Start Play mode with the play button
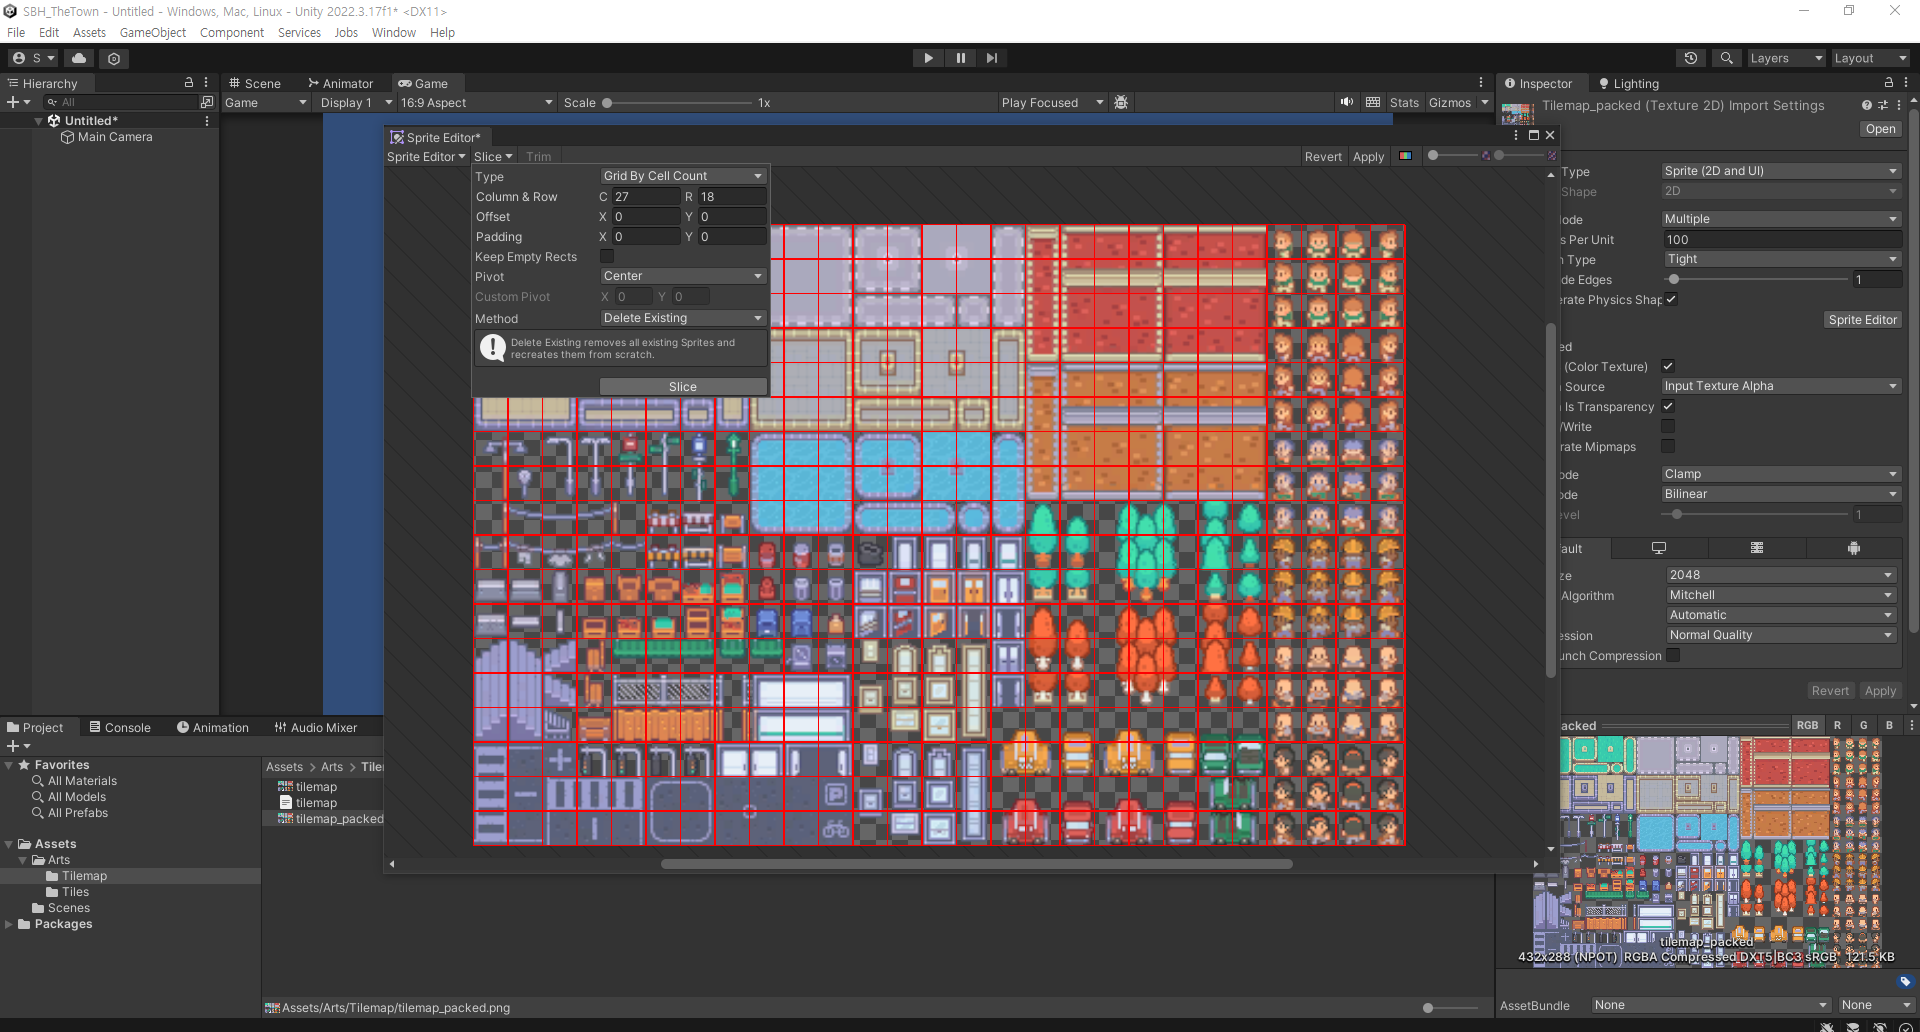The image size is (1920, 1032). click(x=928, y=58)
